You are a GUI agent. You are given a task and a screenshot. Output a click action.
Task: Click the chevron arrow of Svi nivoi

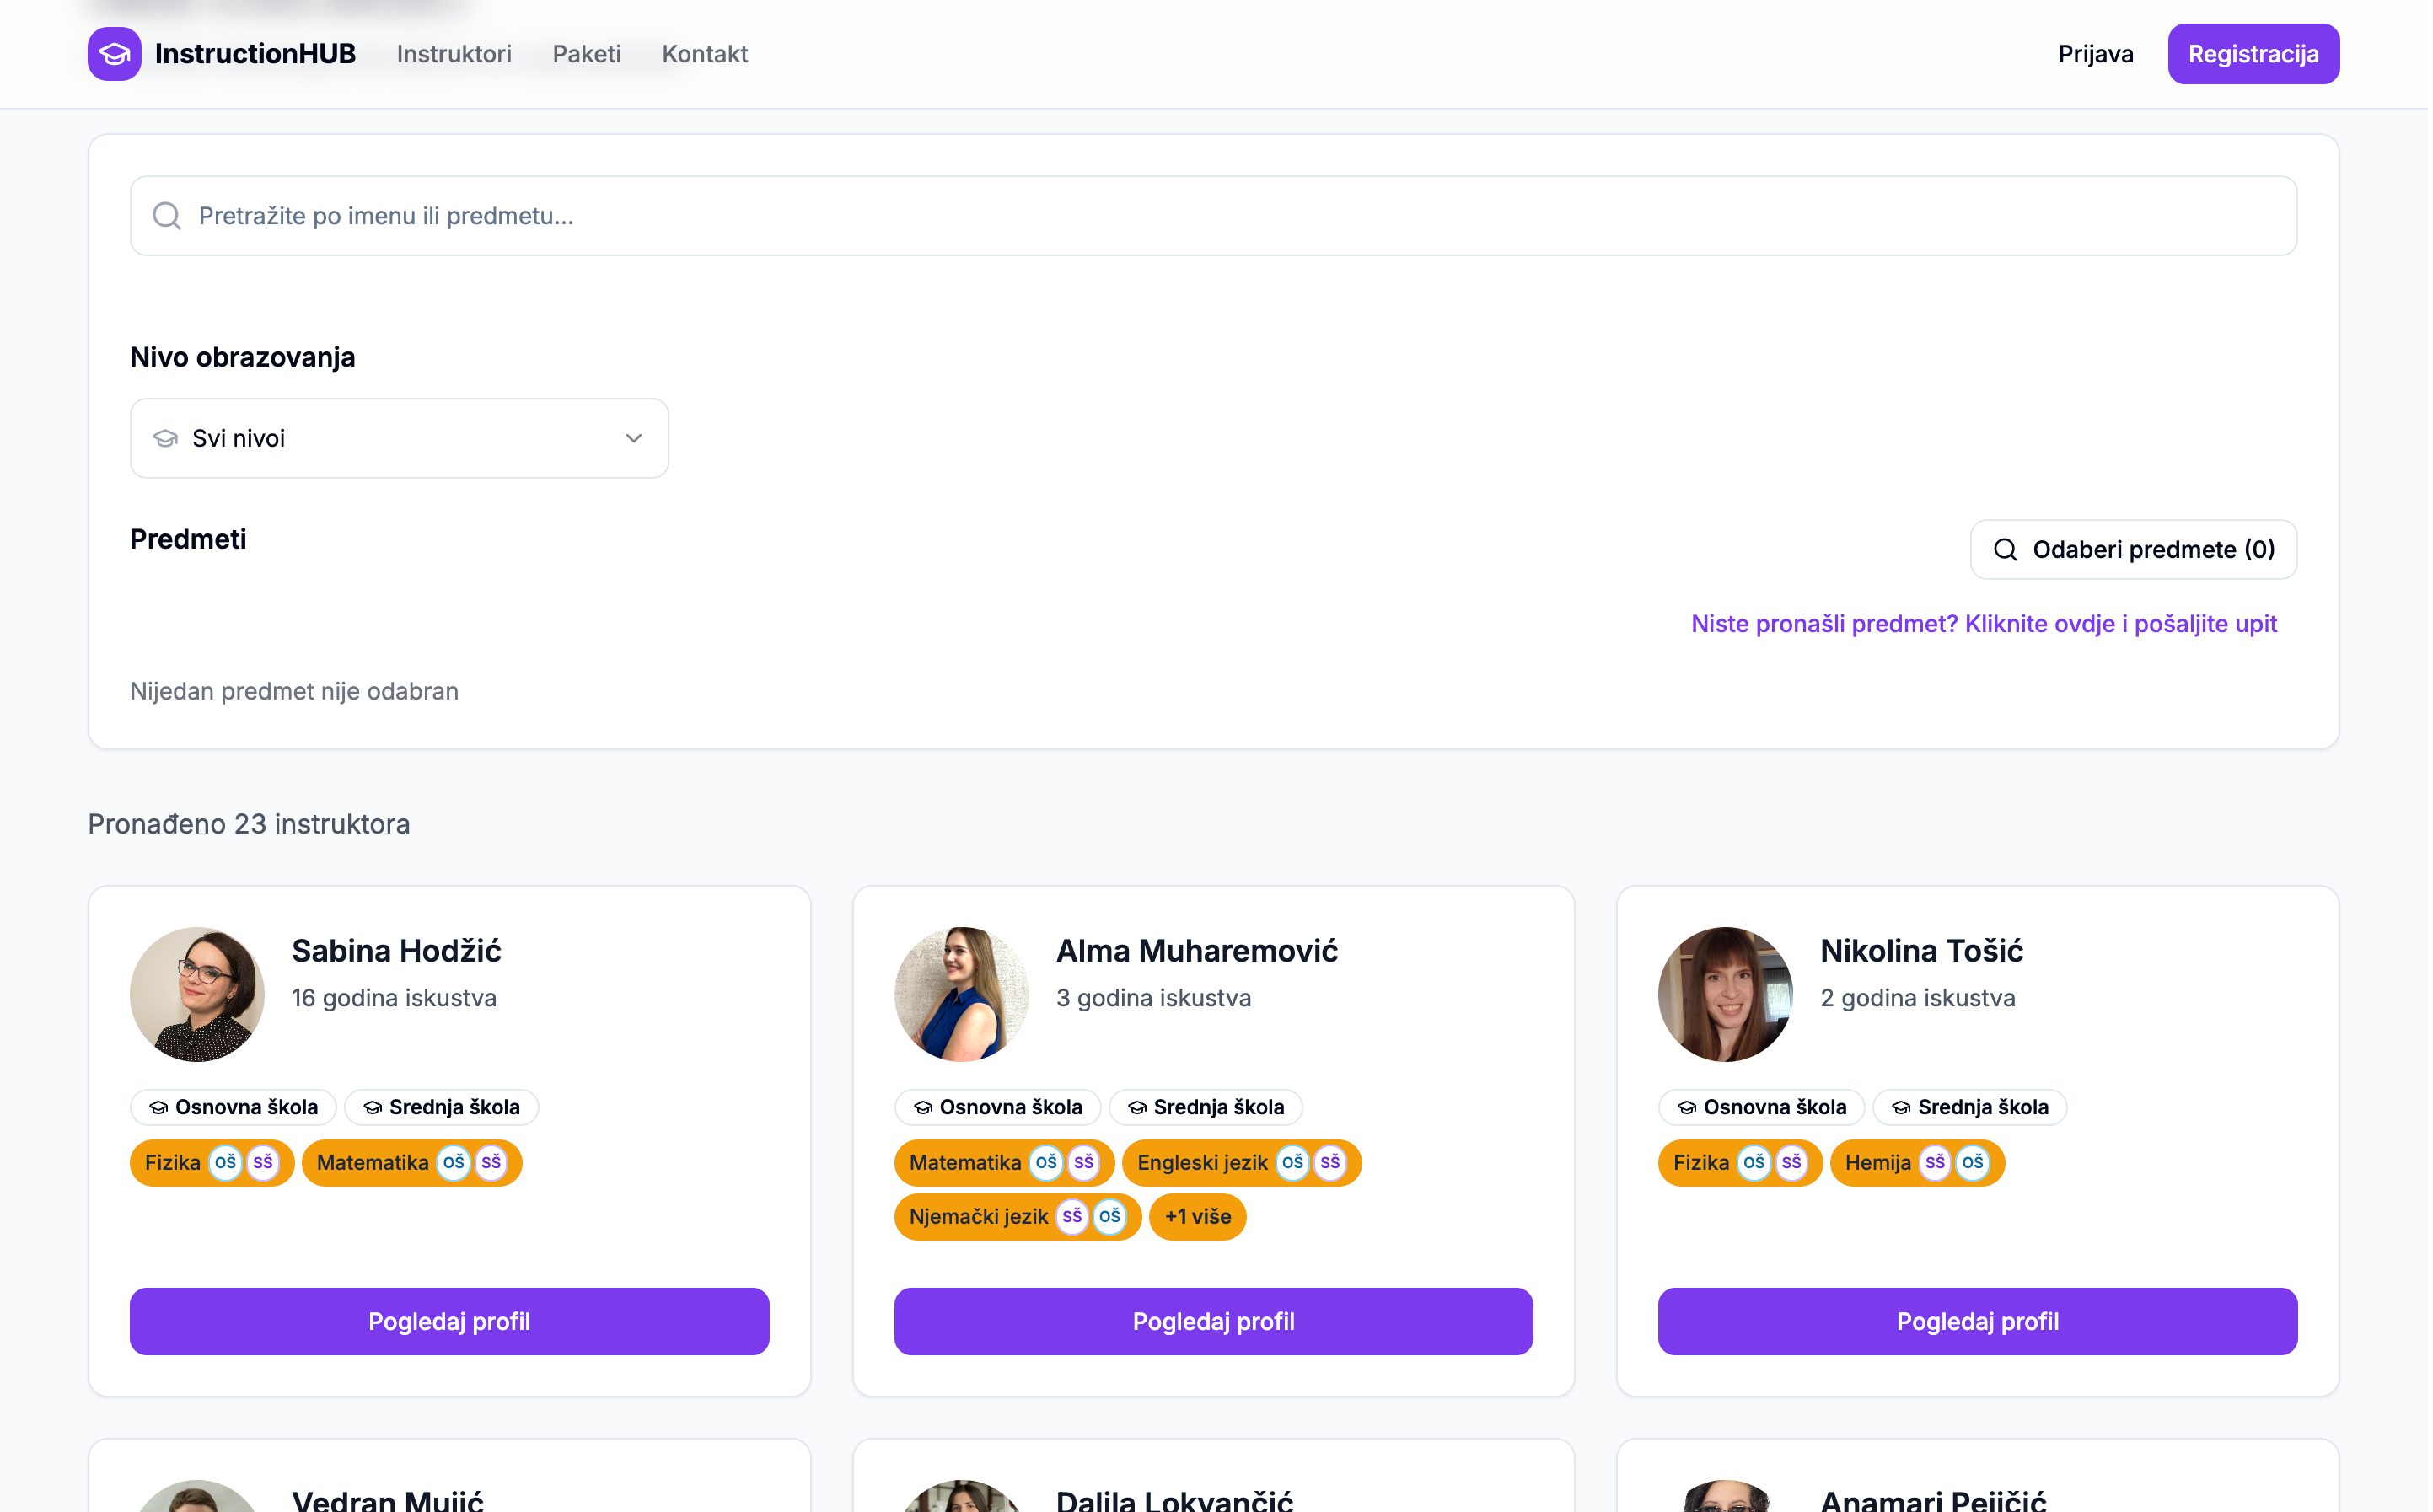635,439
